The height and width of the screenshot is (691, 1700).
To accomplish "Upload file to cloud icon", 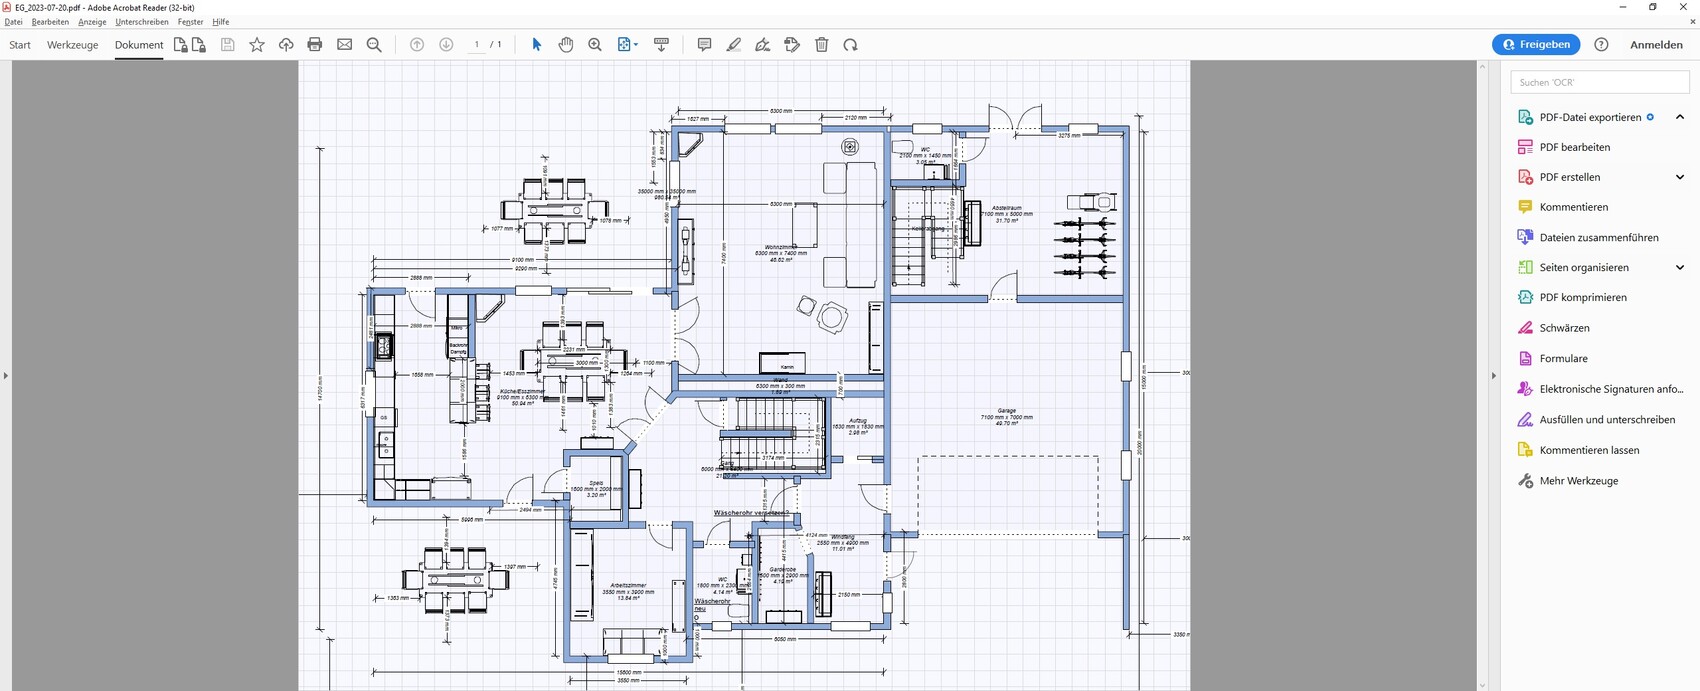I will (286, 45).
